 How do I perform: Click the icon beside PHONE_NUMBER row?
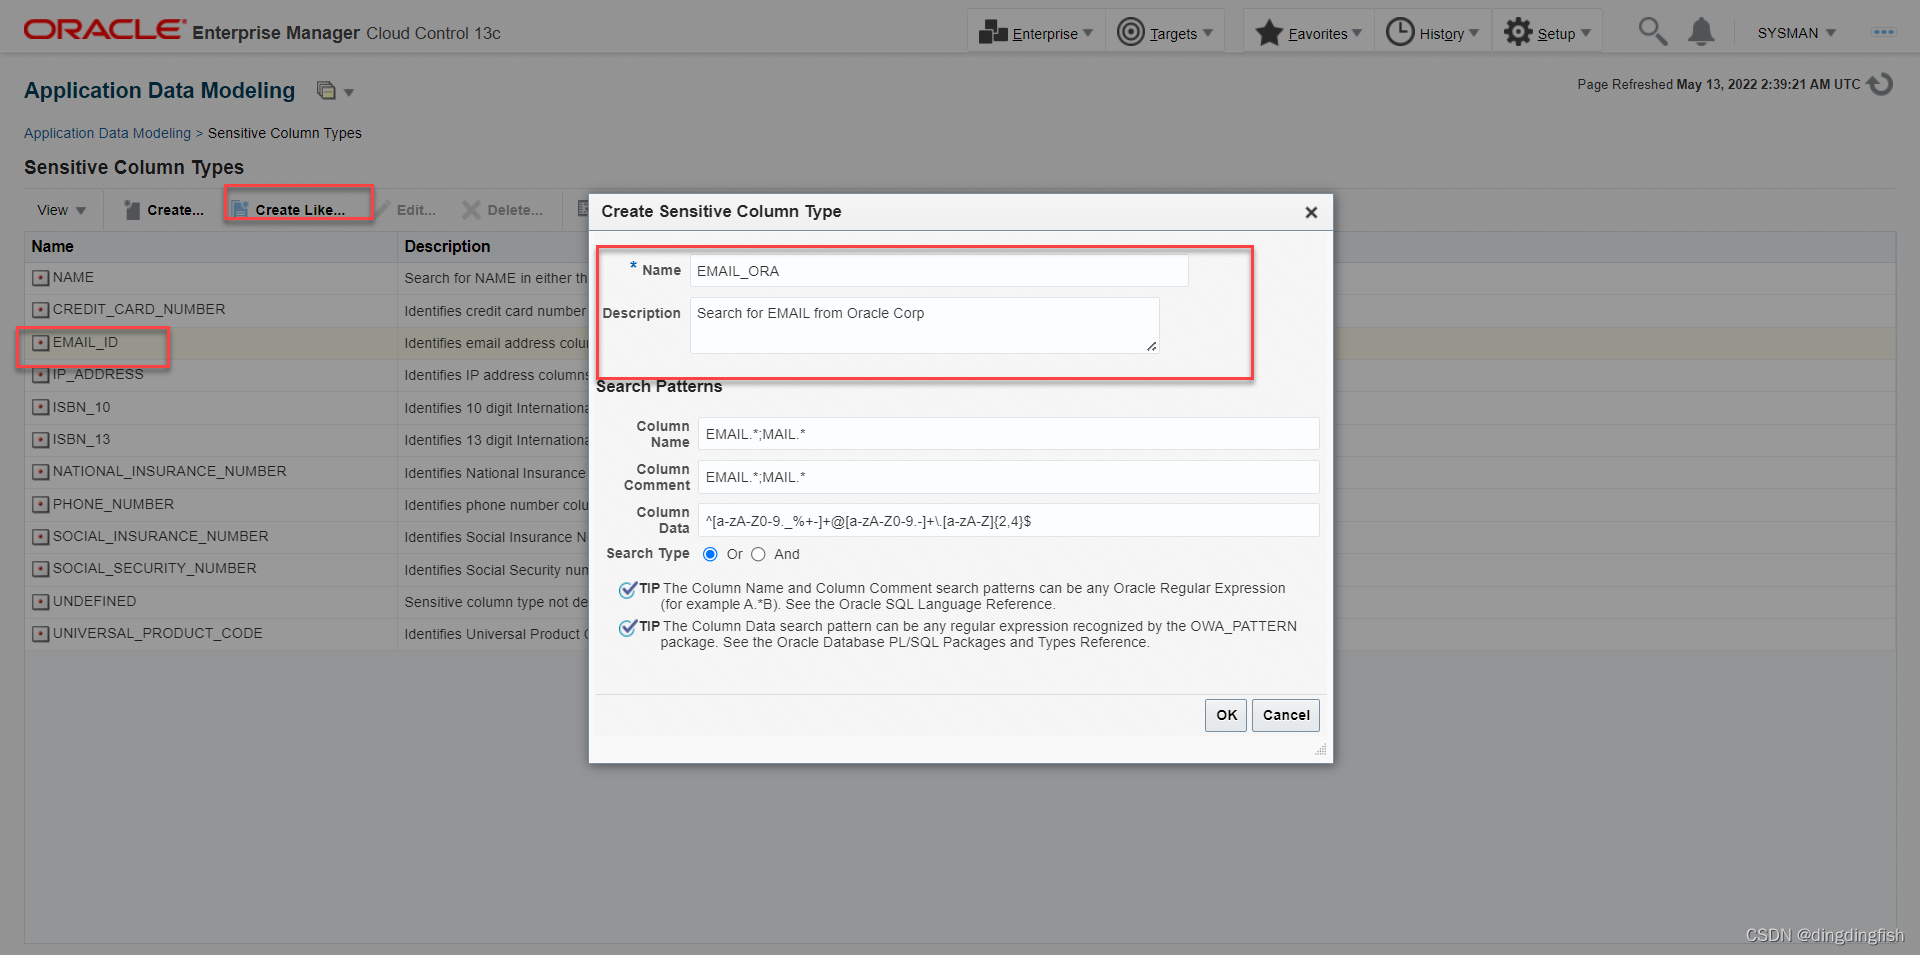[x=40, y=505]
